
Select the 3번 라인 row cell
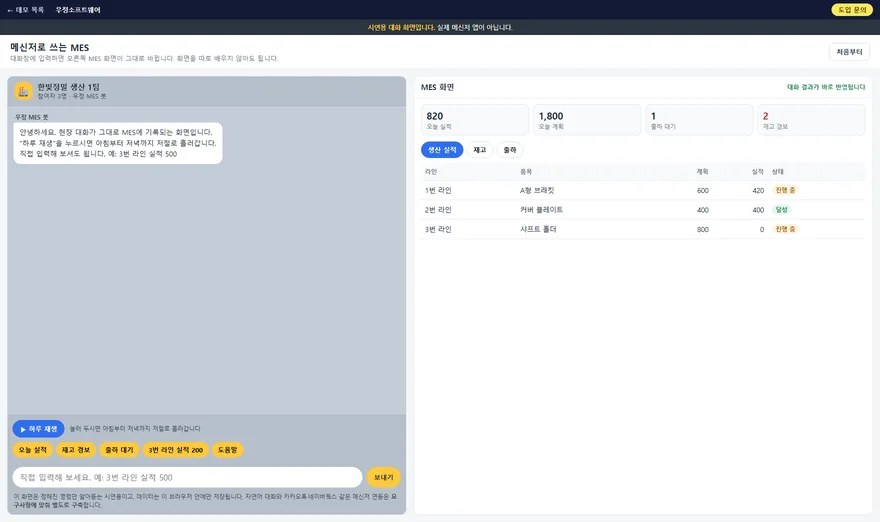point(438,230)
